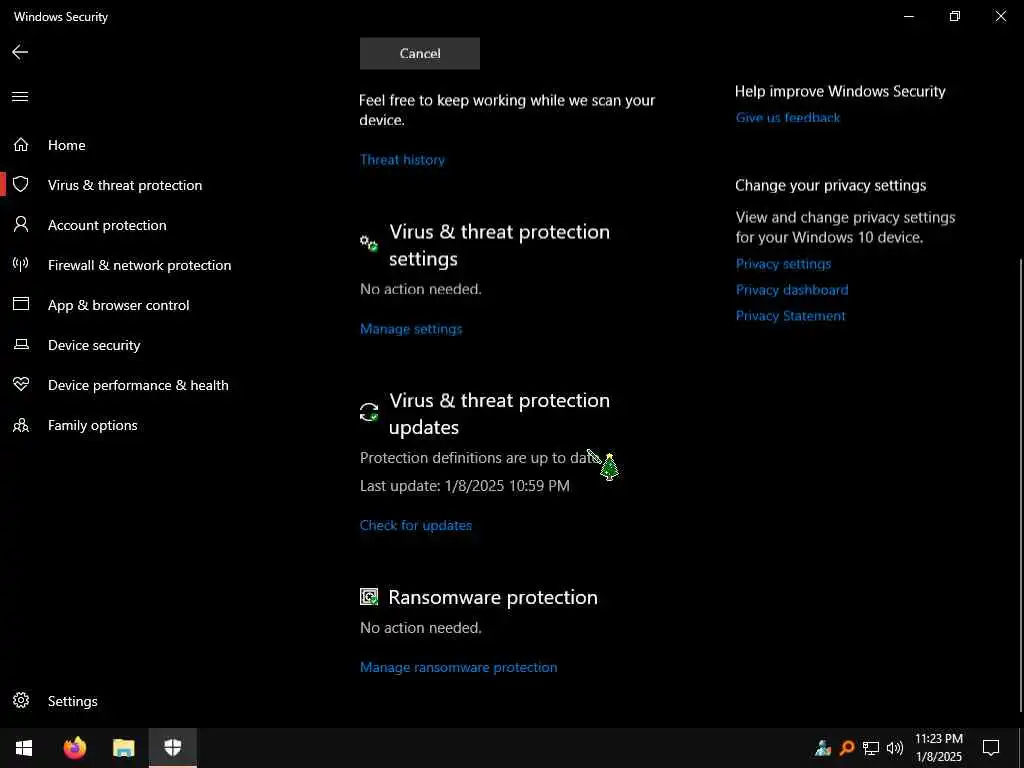
Task: Open Account protection section
Action: (107, 225)
